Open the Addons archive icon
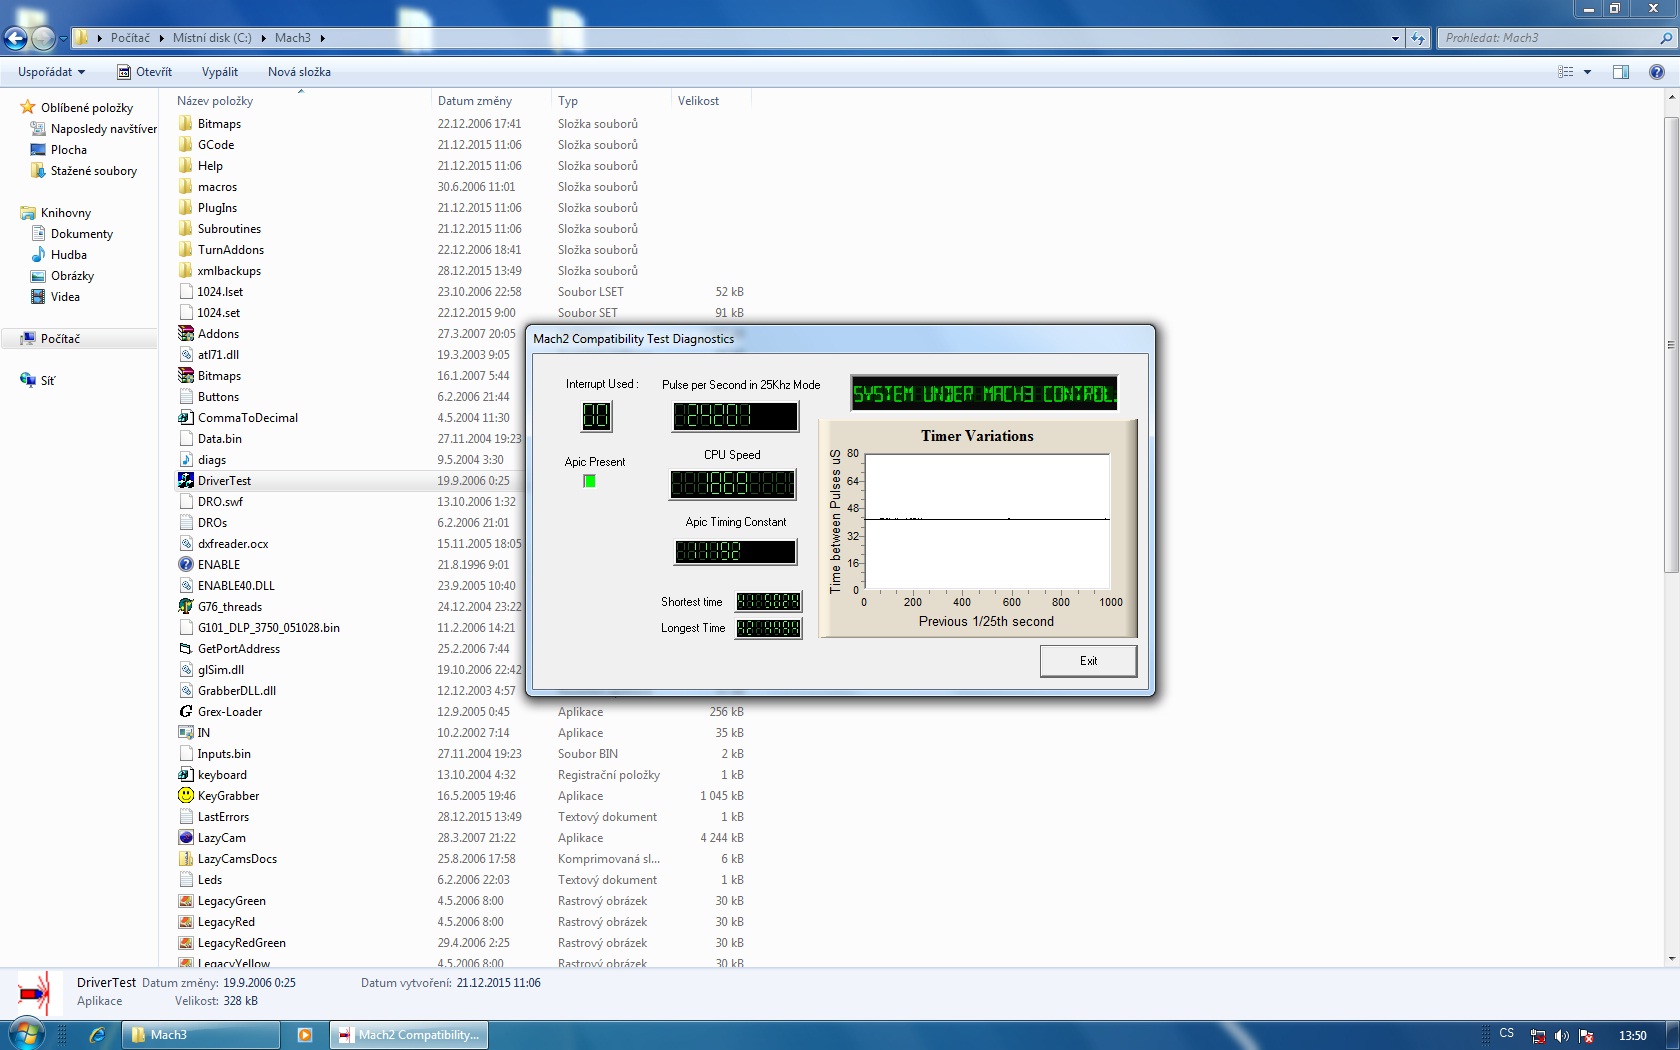The width and height of the screenshot is (1680, 1050). coord(186,334)
